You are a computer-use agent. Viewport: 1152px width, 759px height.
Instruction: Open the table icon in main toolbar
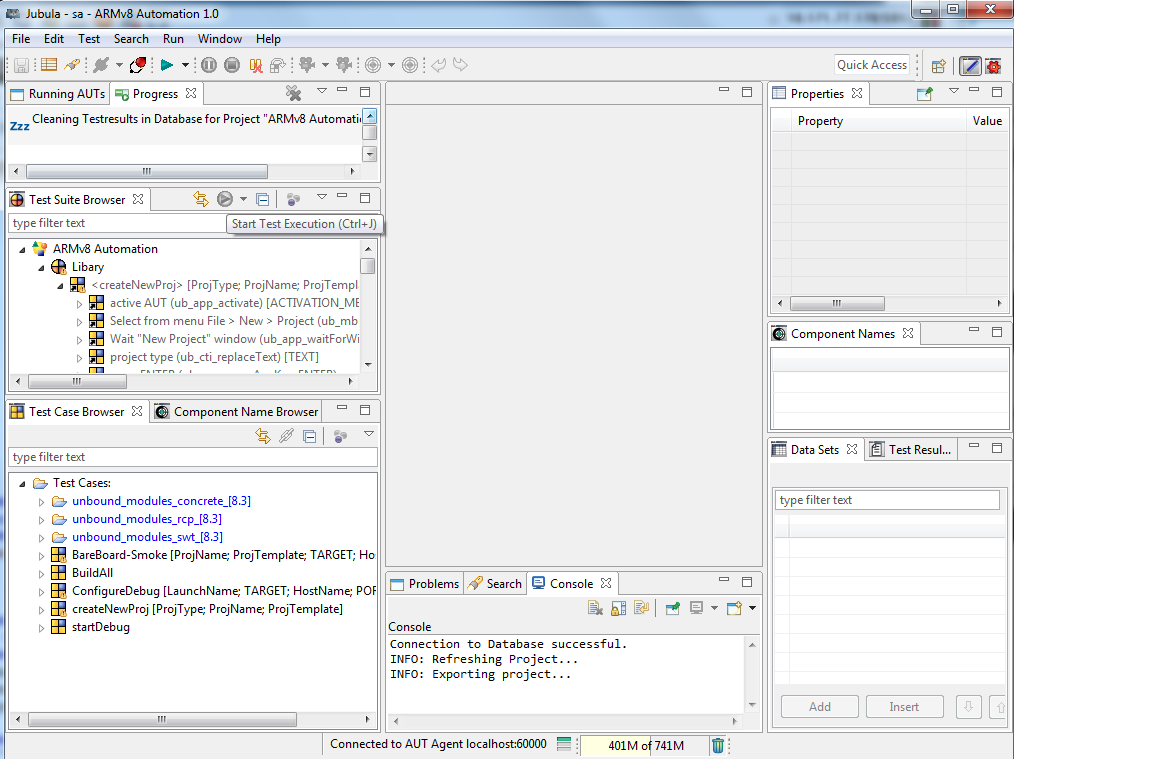[49, 65]
